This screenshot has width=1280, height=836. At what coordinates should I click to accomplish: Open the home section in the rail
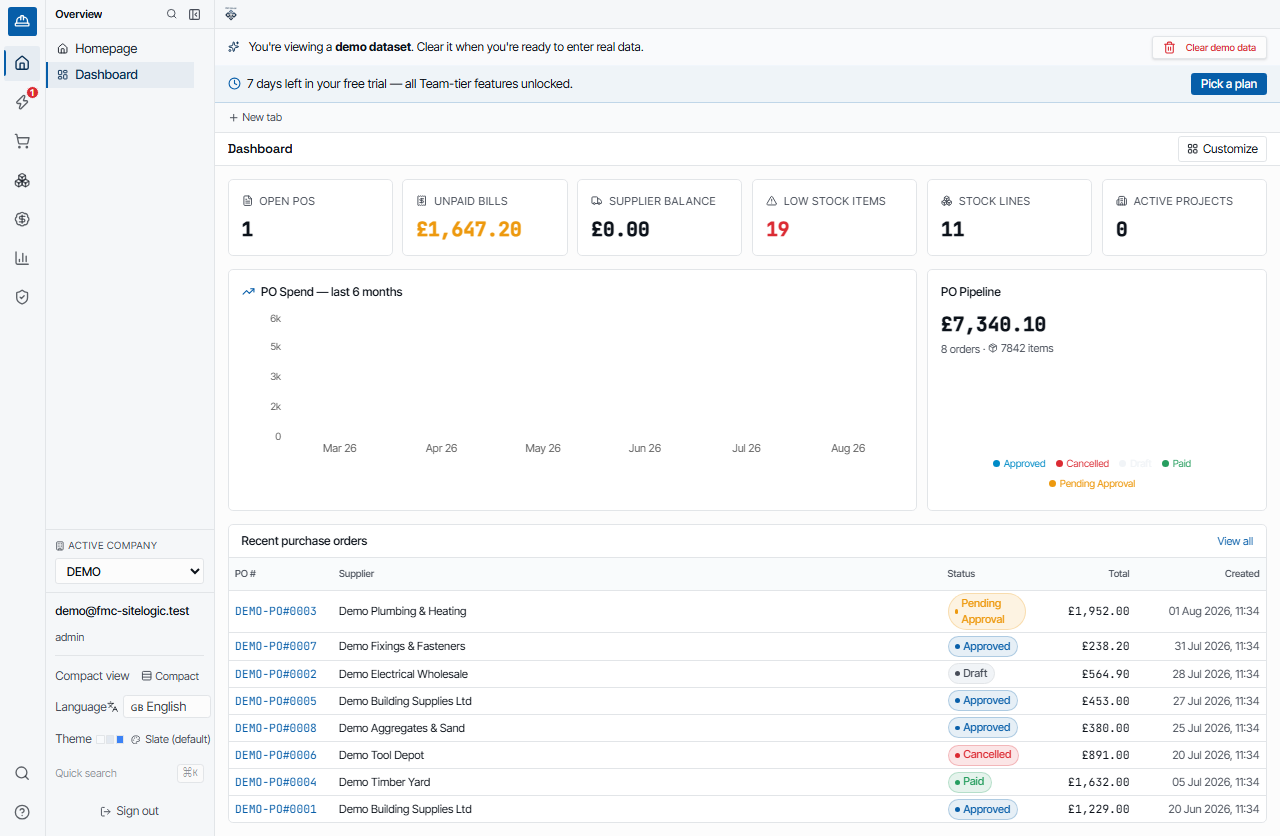(x=22, y=63)
